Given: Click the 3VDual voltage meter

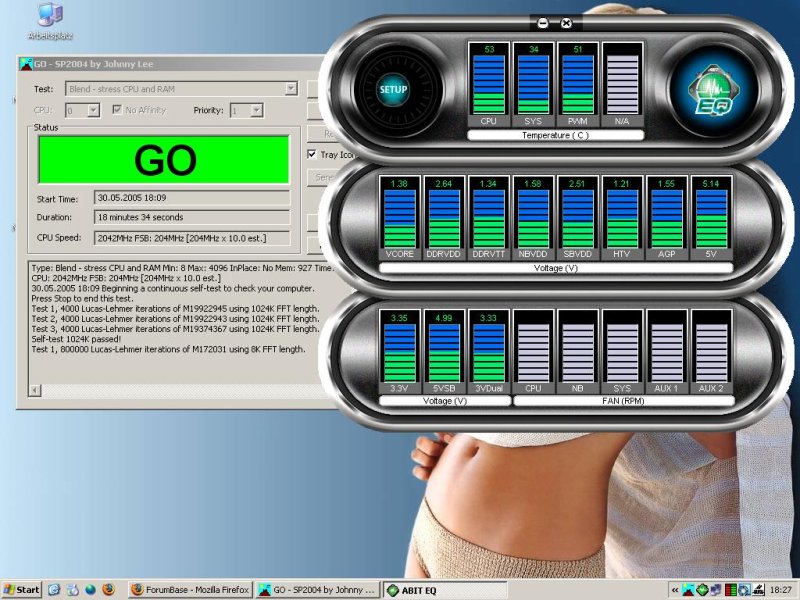Looking at the screenshot, I should [488, 352].
